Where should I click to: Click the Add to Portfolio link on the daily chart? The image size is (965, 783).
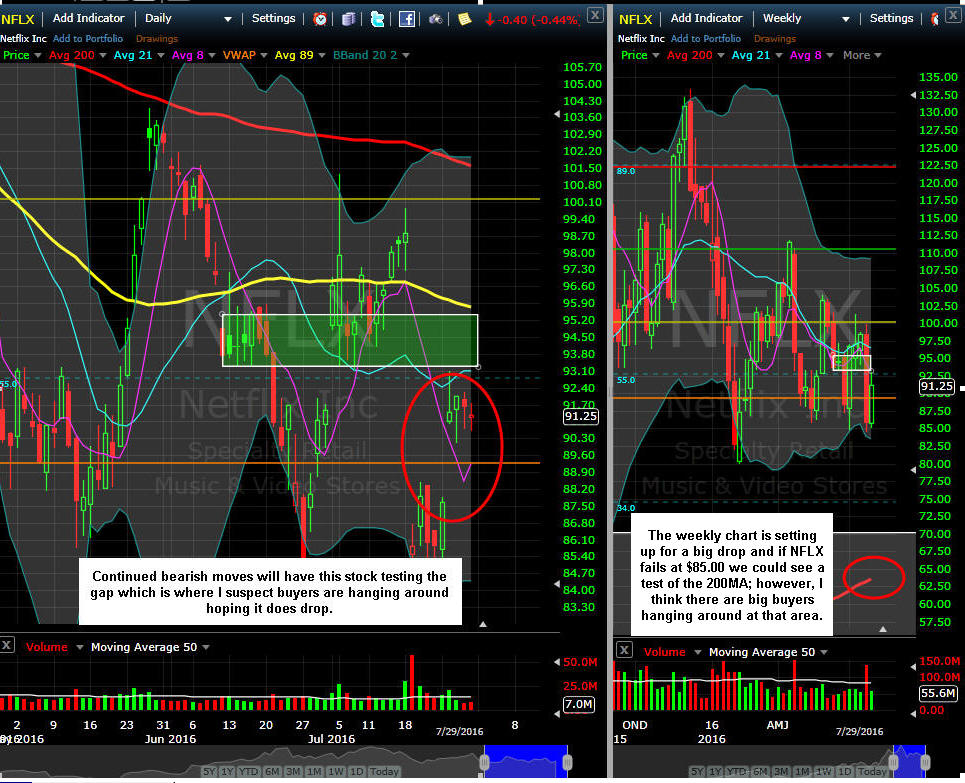pos(88,38)
